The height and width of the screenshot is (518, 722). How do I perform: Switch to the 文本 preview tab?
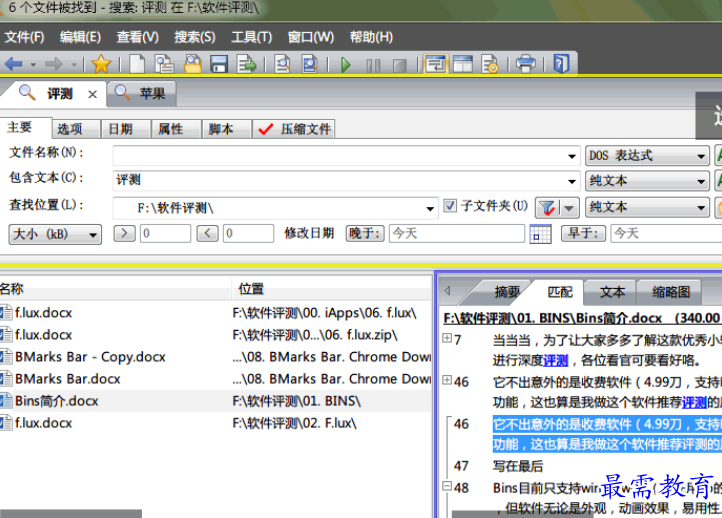coord(612,292)
